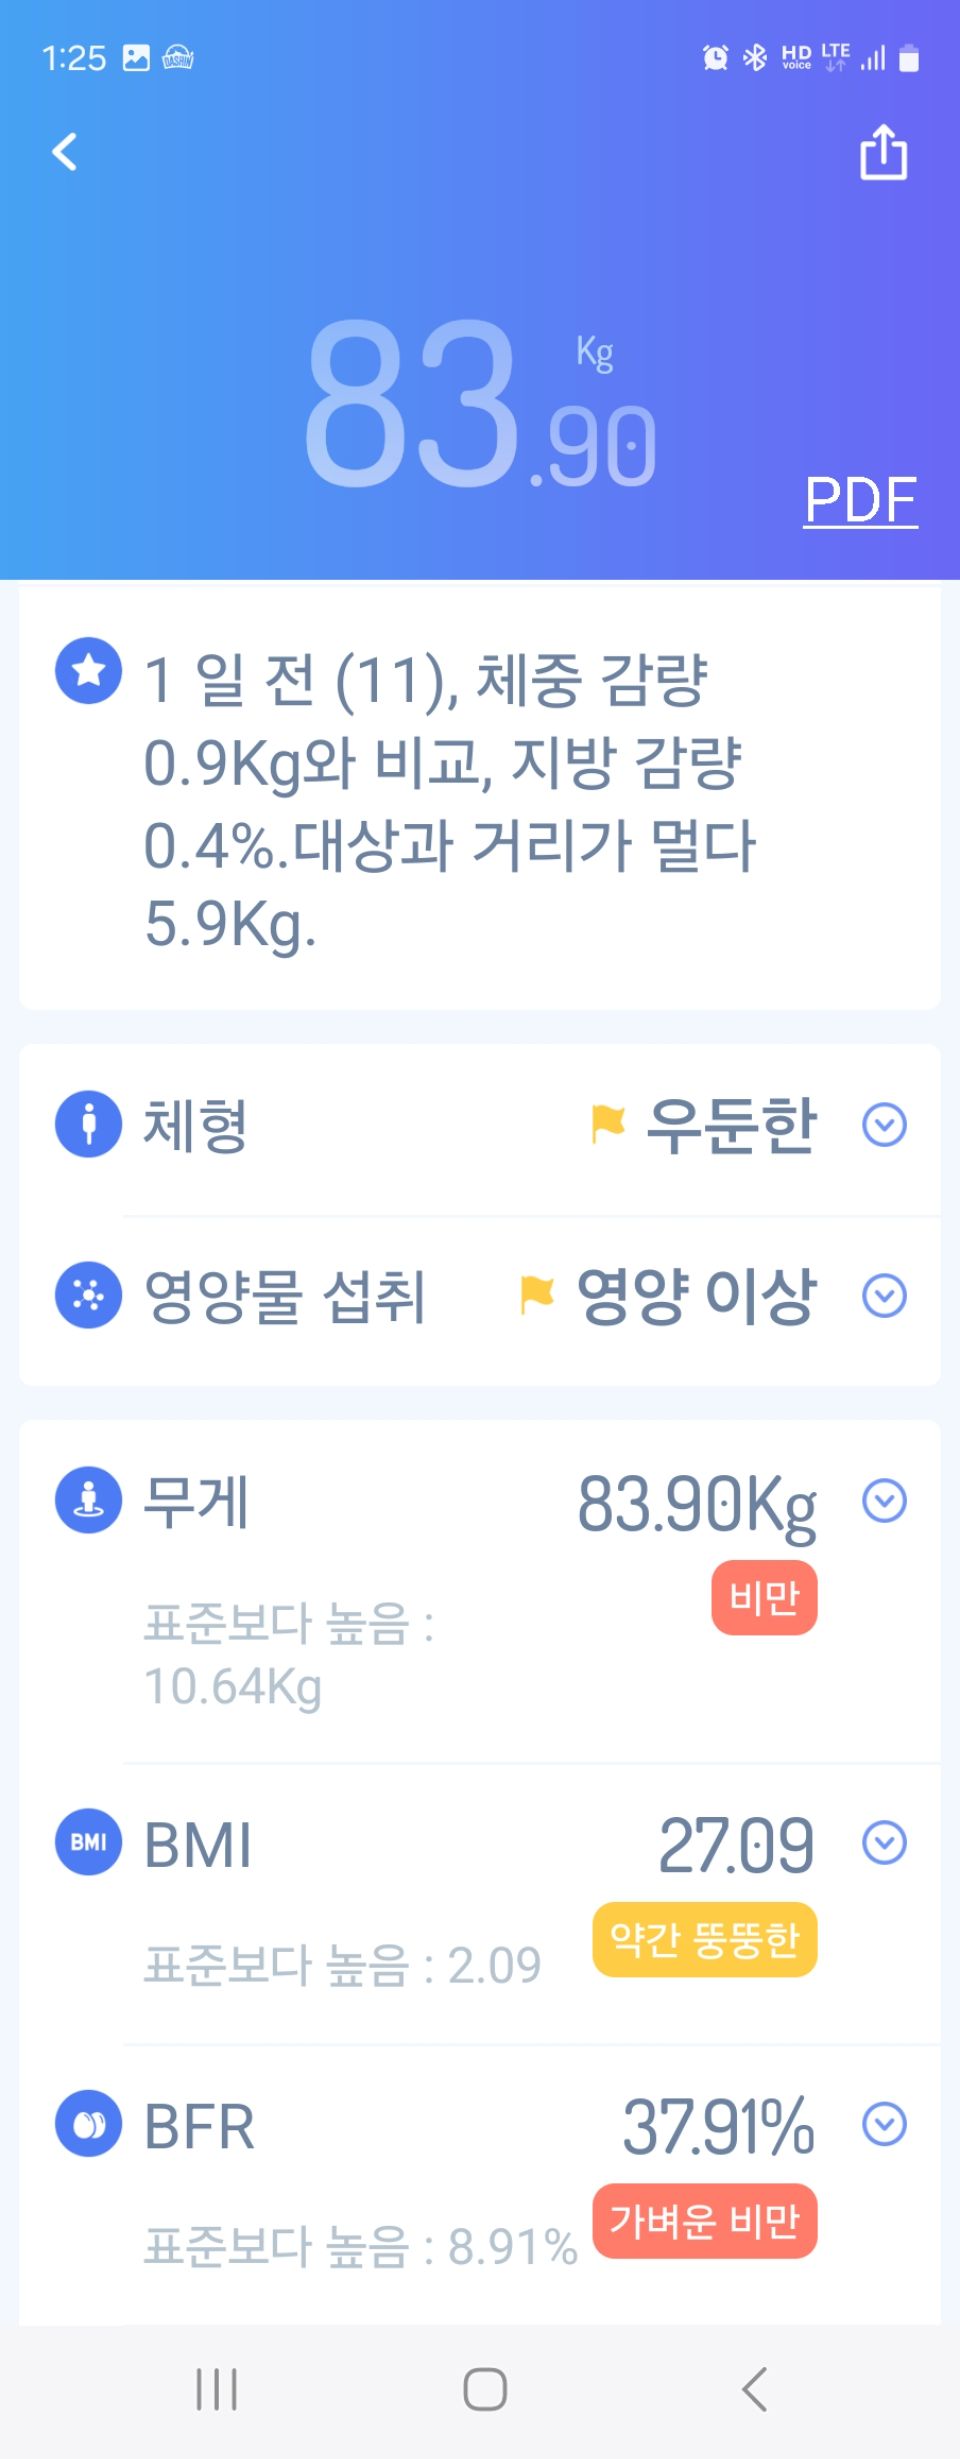Tap the BFR body fat icon
This screenshot has height=2459, width=960.
pyautogui.click(x=88, y=2124)
